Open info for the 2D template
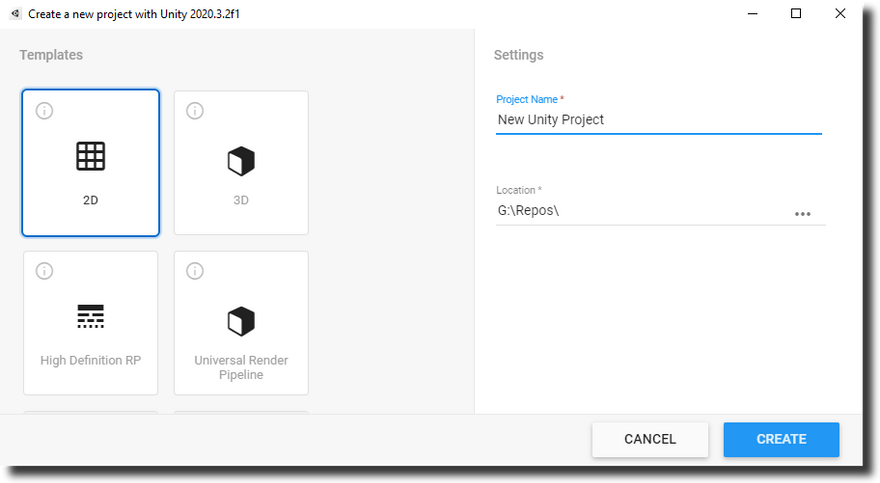Screen dimensions: 880x483 [x=44, y=111]
